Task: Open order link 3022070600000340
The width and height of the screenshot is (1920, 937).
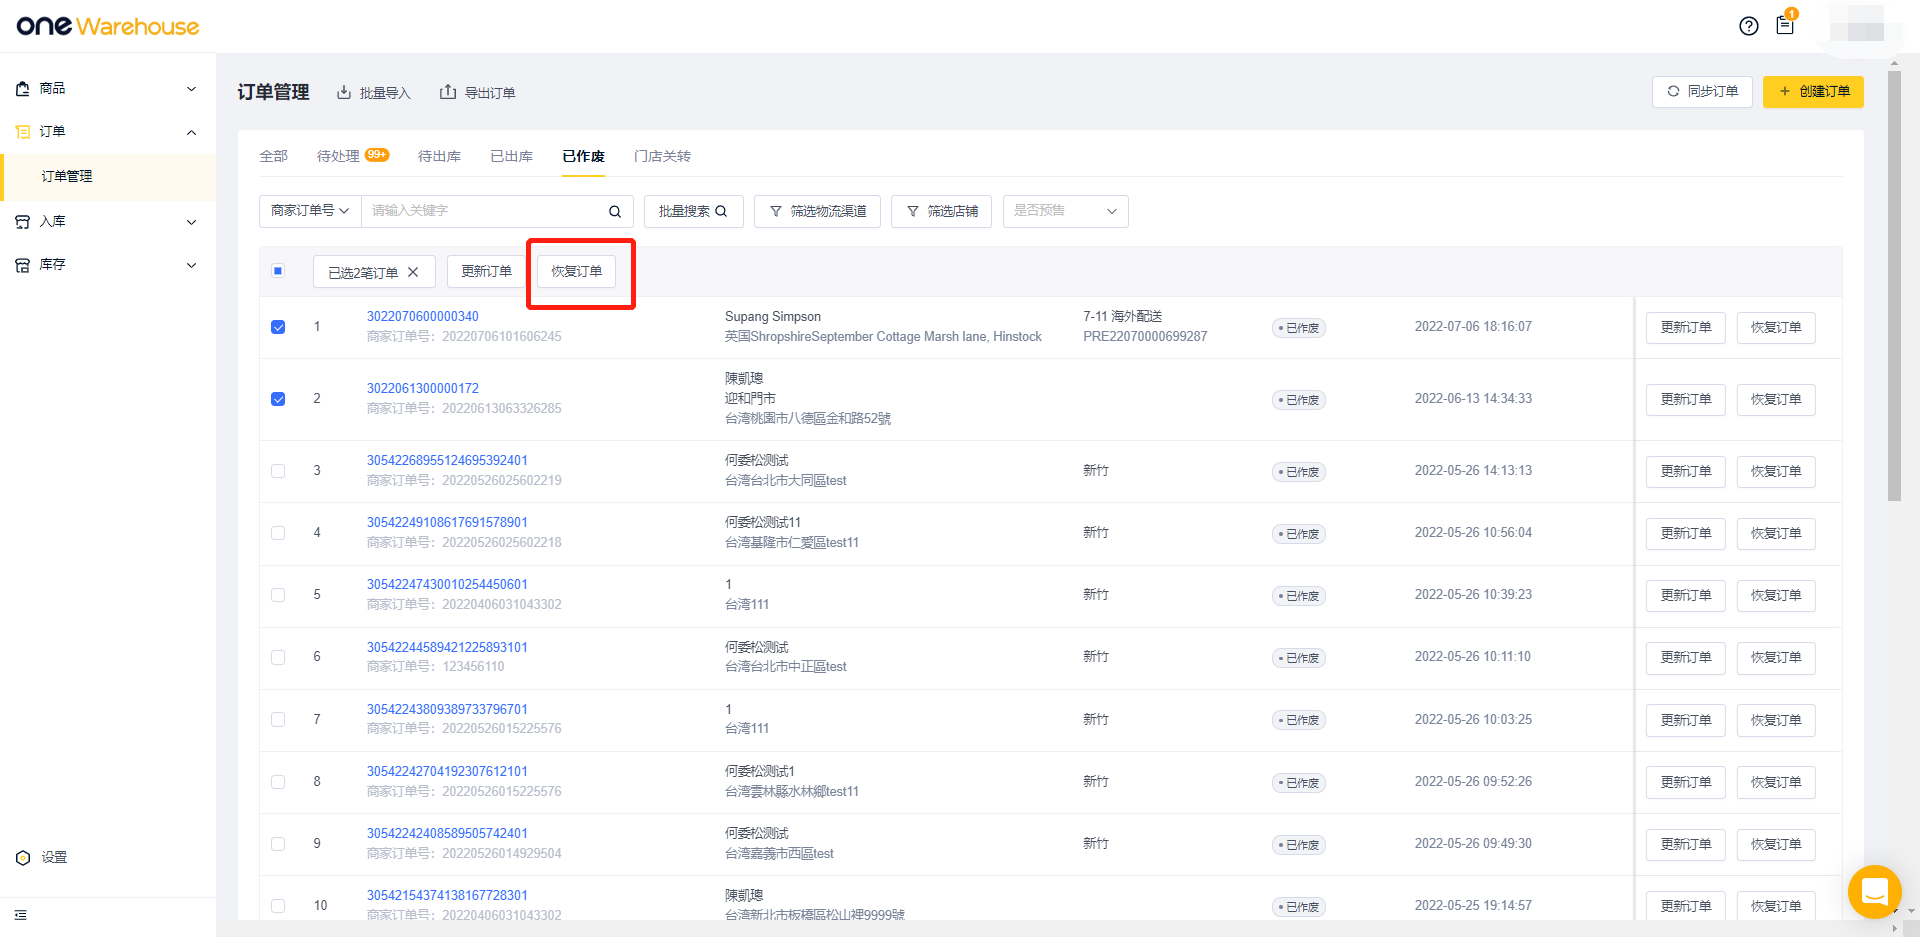Action: [x=422, y=316]
